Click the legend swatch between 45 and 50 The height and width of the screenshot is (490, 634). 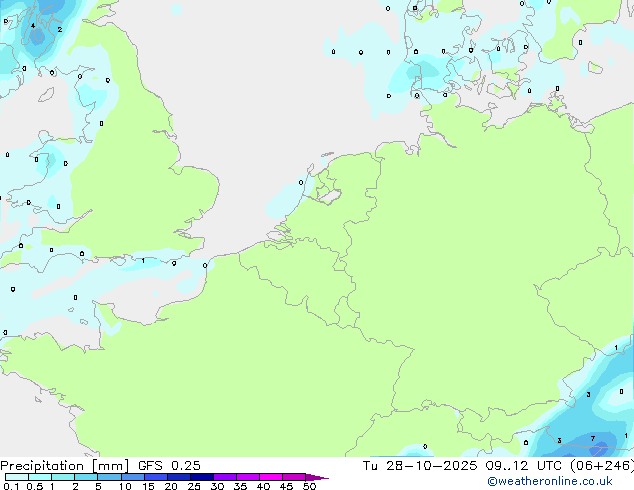(294, 477)
